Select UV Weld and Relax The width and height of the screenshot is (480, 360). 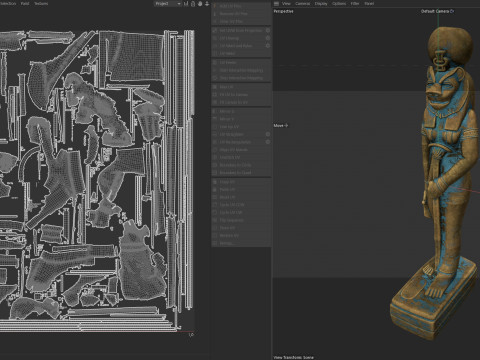point(238,46)
